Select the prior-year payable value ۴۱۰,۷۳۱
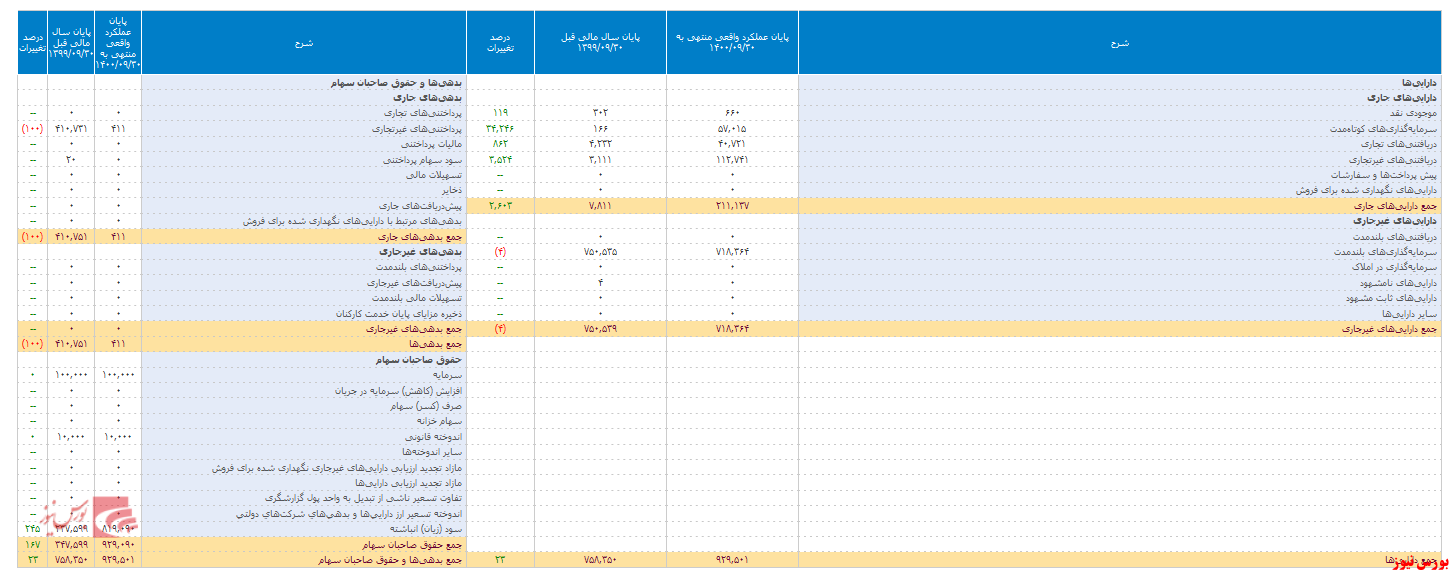 71,129
